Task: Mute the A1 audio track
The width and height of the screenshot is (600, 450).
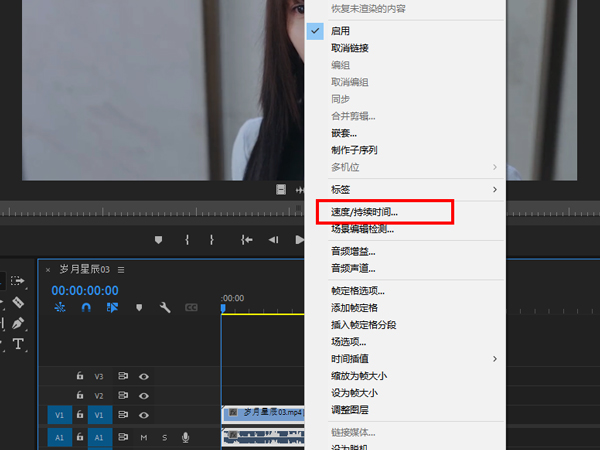Action: click(x=144, y=437)
